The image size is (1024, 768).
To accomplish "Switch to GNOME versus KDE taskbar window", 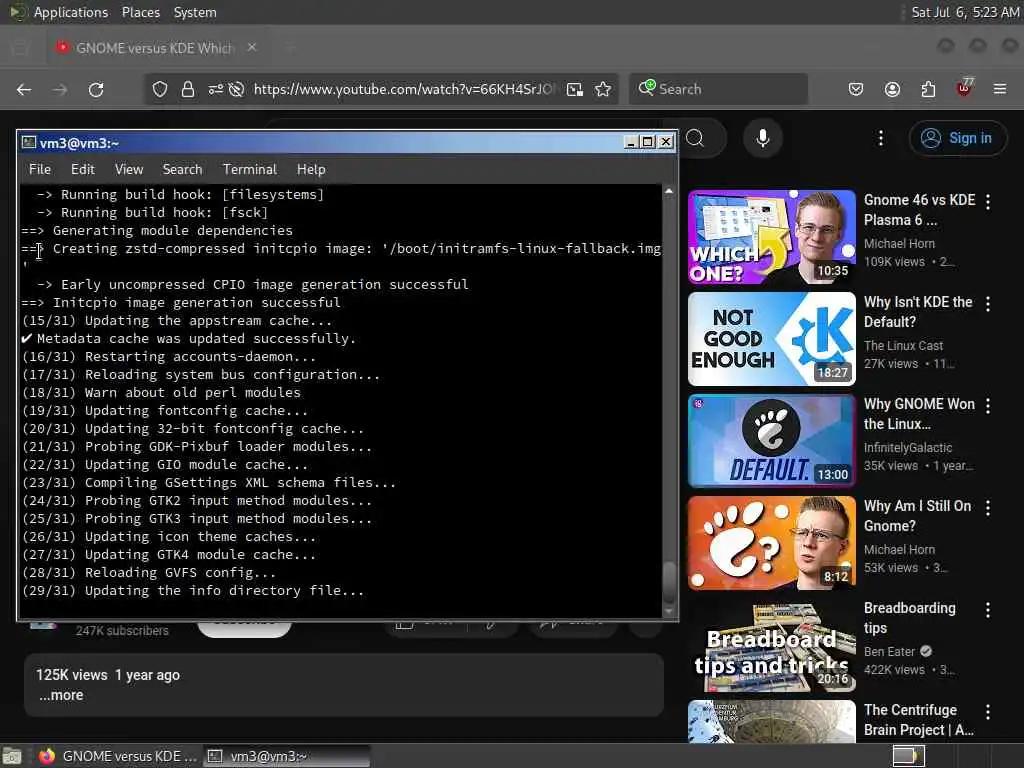I will pos(118,756).
